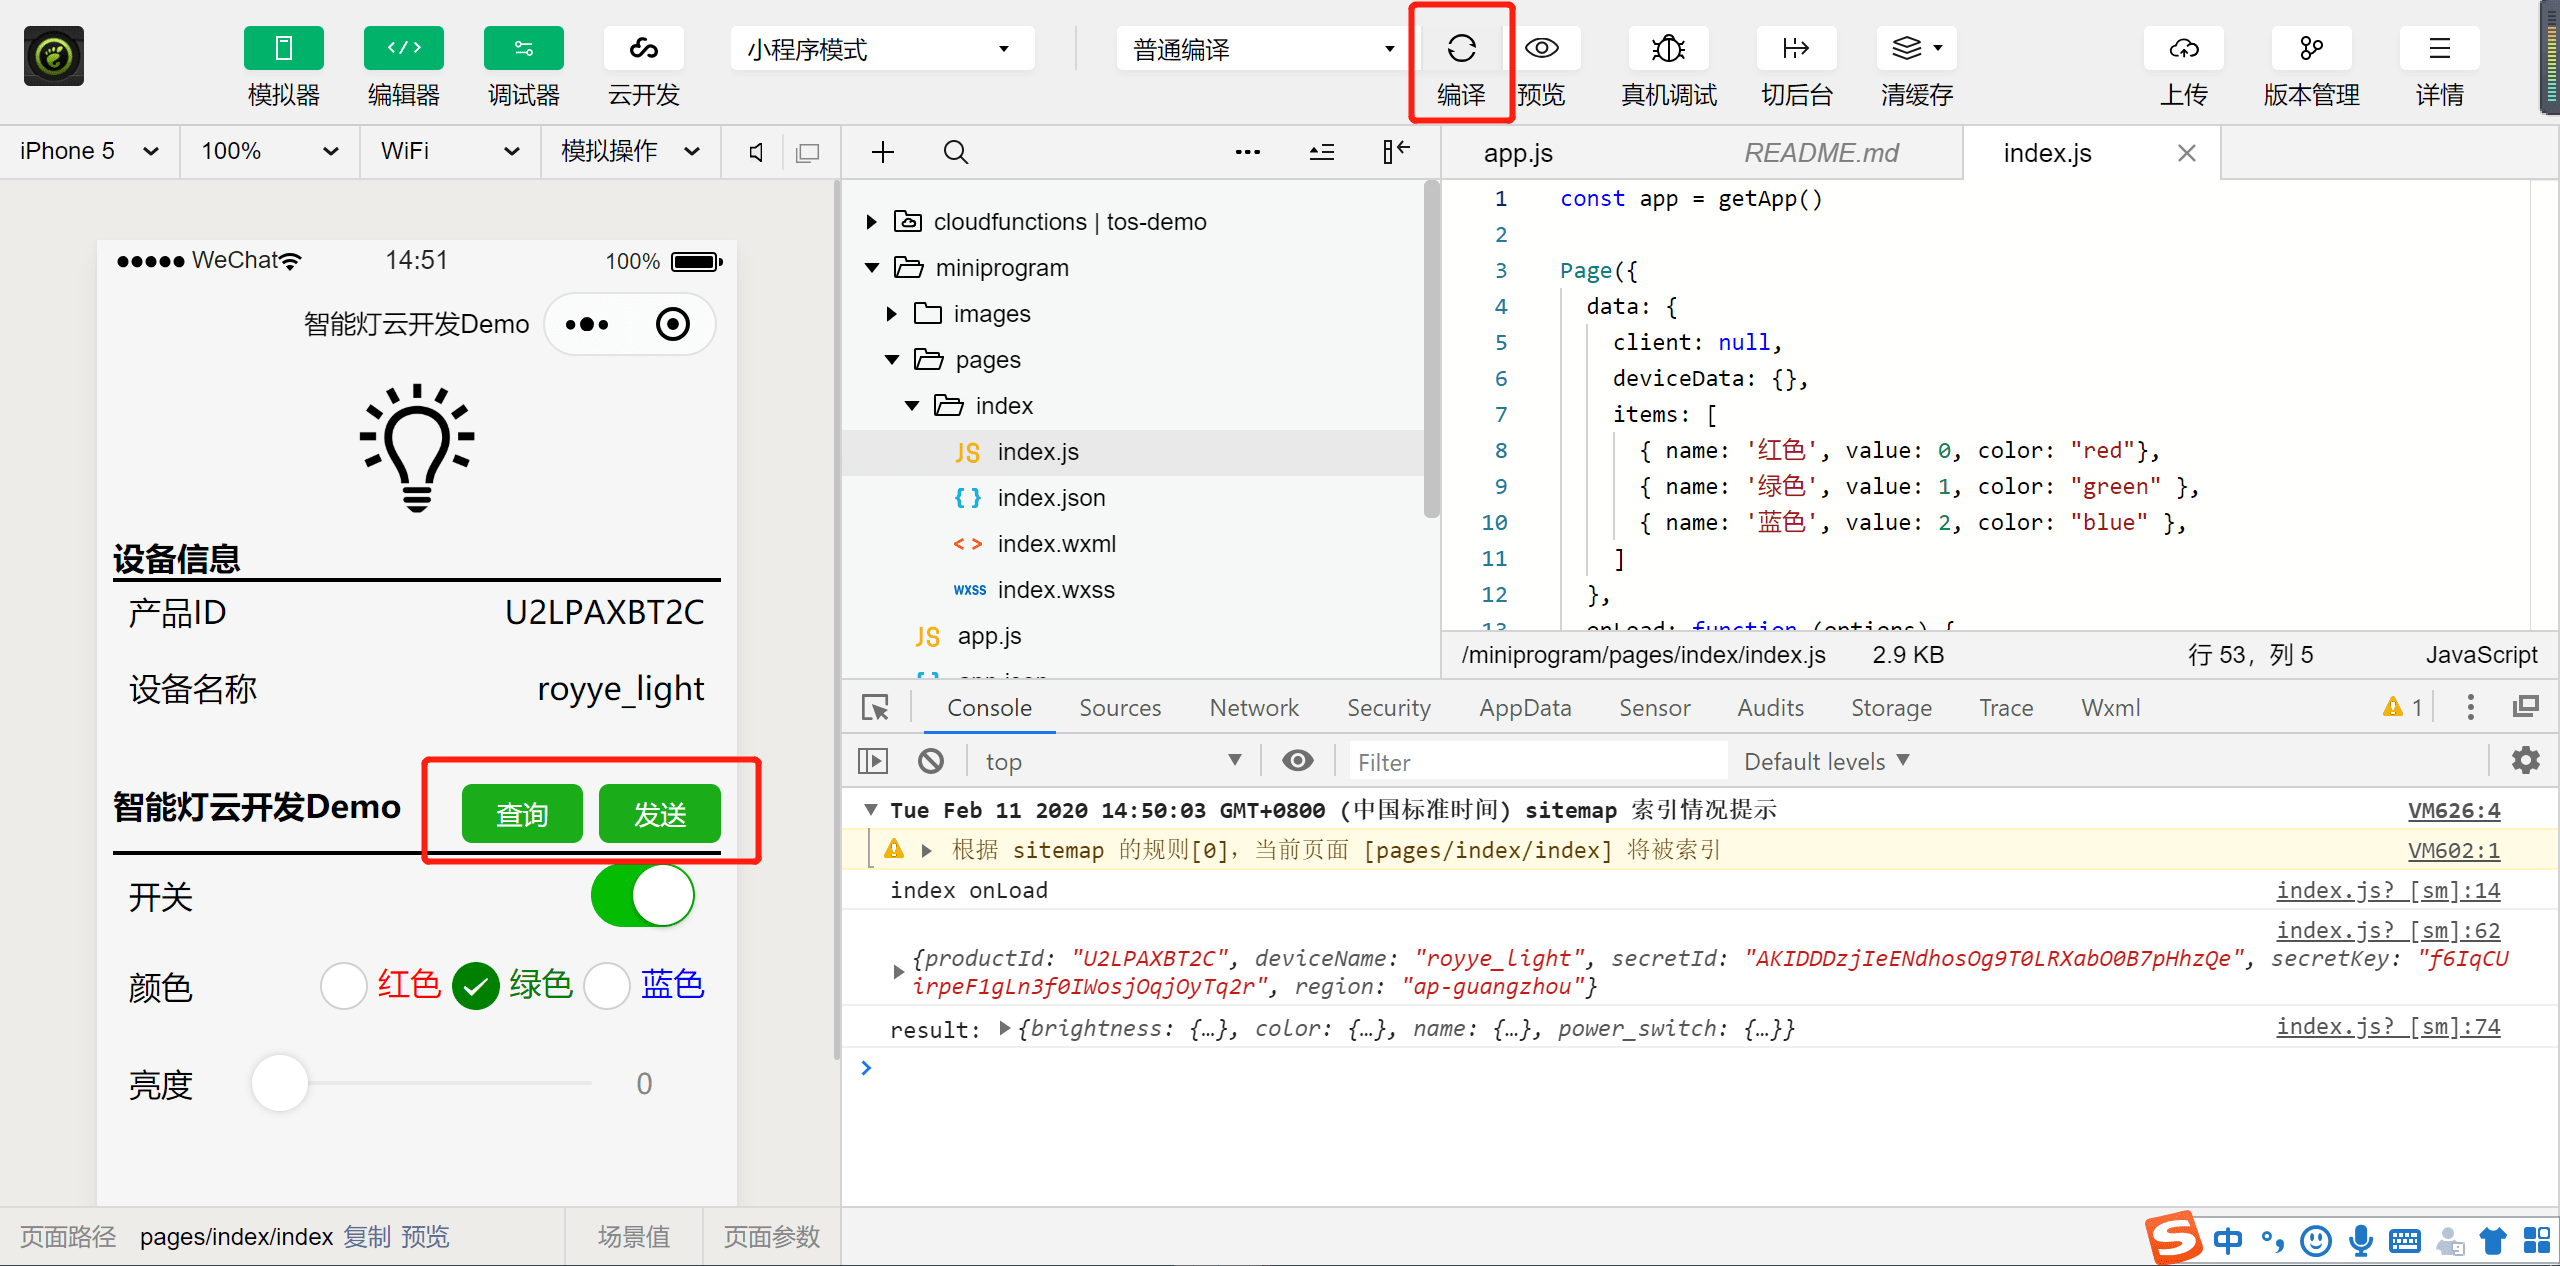Click the console Filter input field
This screenshot has width=2560, height=1266.
tap(1537, 762)
